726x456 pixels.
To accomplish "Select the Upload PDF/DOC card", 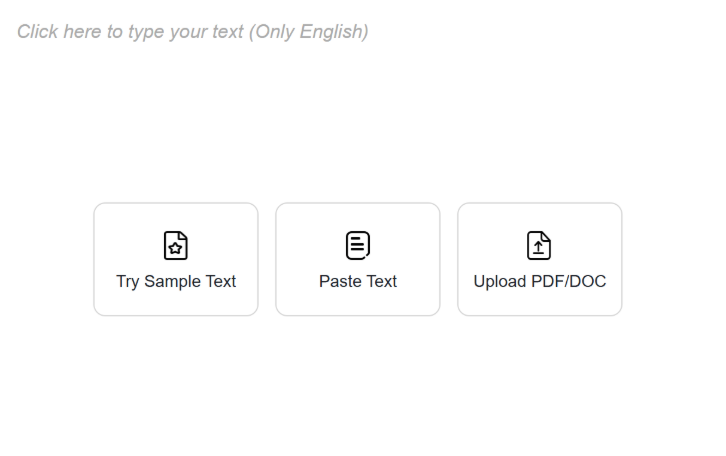I will 539,260.
